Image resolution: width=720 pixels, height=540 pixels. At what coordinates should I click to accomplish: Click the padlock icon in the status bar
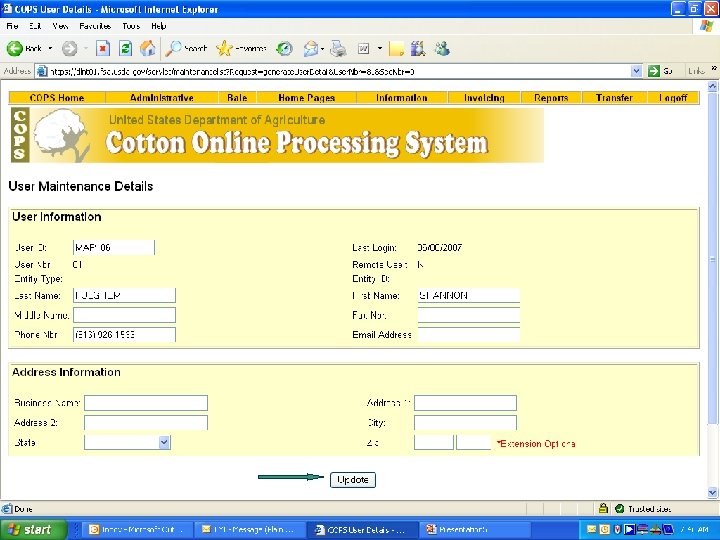(603, 508)
